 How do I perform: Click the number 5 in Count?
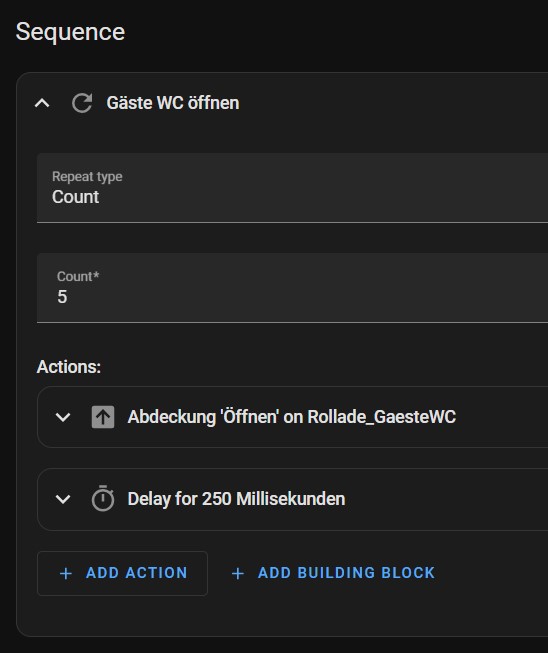tap(62, 297)
